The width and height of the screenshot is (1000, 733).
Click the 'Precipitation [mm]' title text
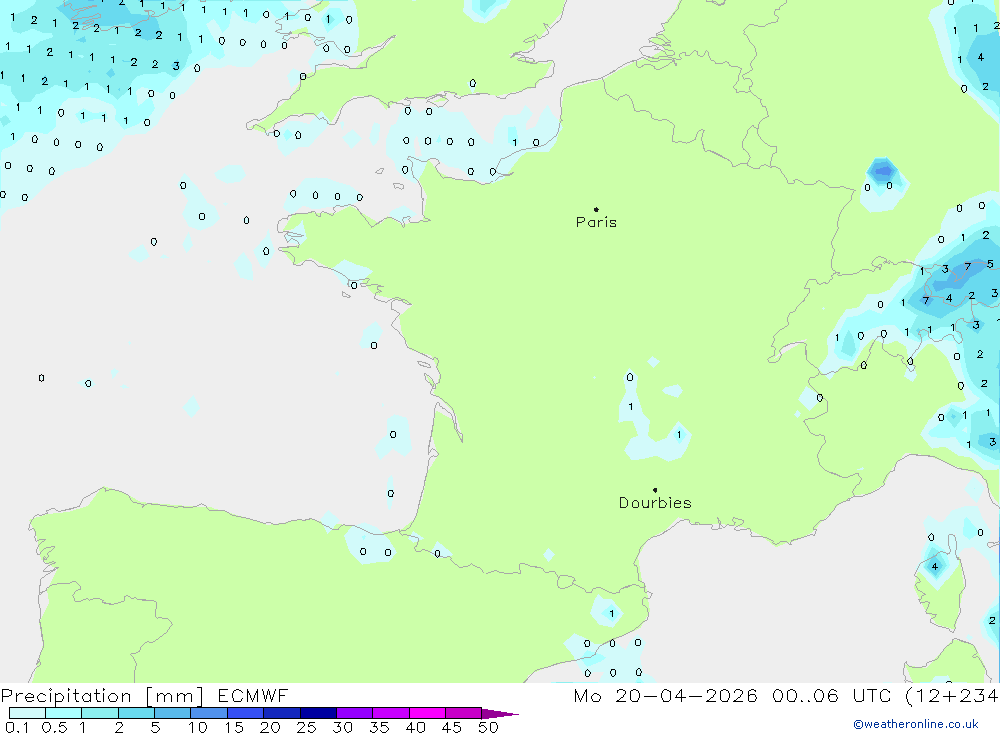(x=102, y=696)
